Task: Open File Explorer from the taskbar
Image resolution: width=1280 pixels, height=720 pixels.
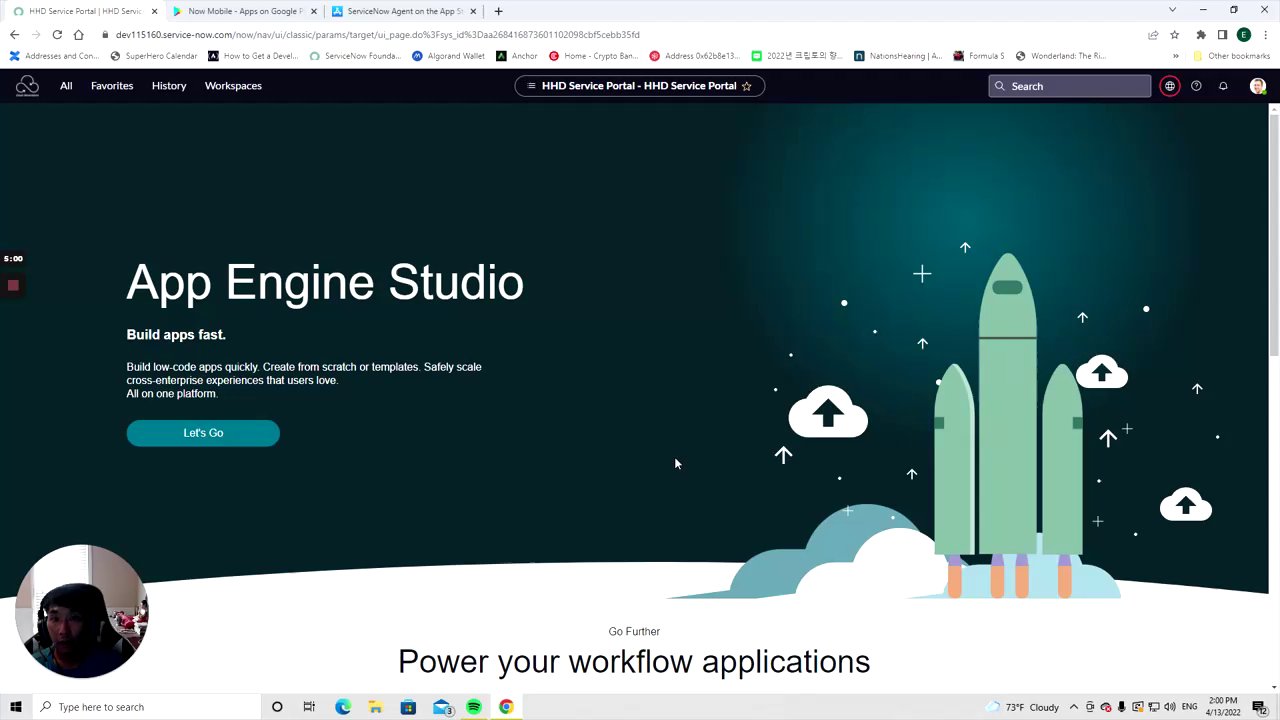Action: 375,707
